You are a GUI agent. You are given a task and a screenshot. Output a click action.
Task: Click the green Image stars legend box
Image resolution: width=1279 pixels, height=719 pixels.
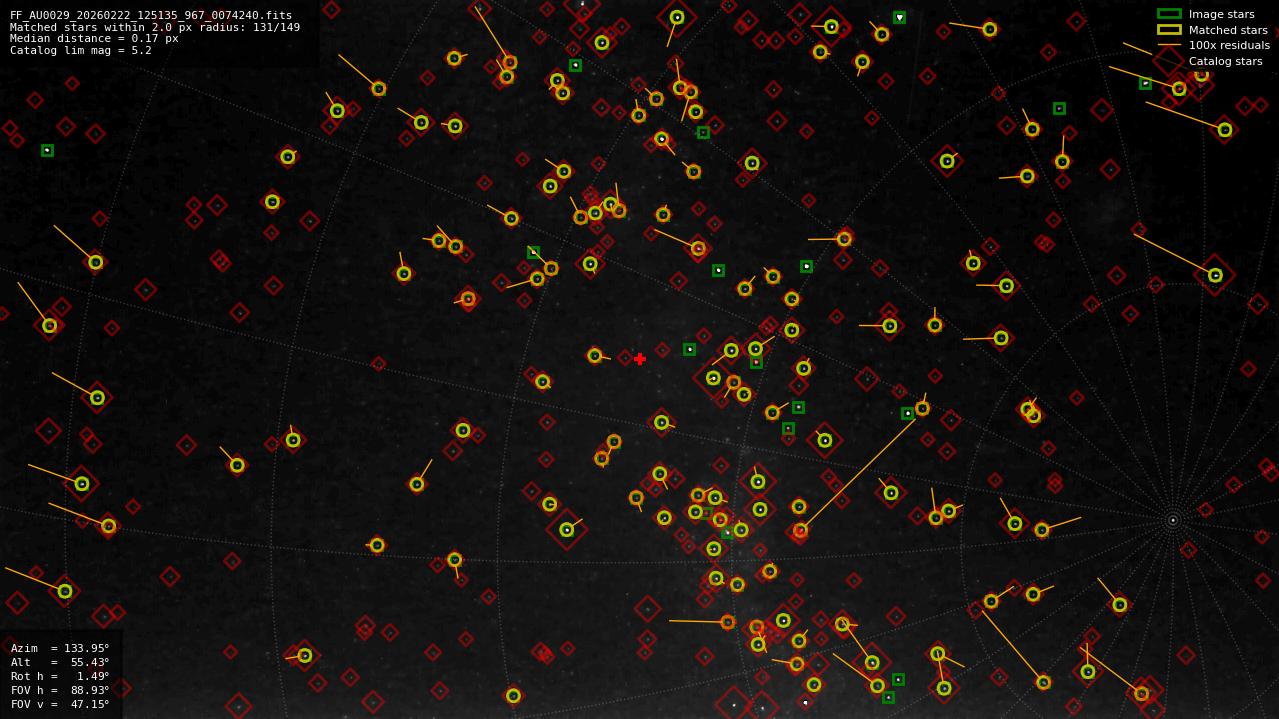pos(1169,14)
